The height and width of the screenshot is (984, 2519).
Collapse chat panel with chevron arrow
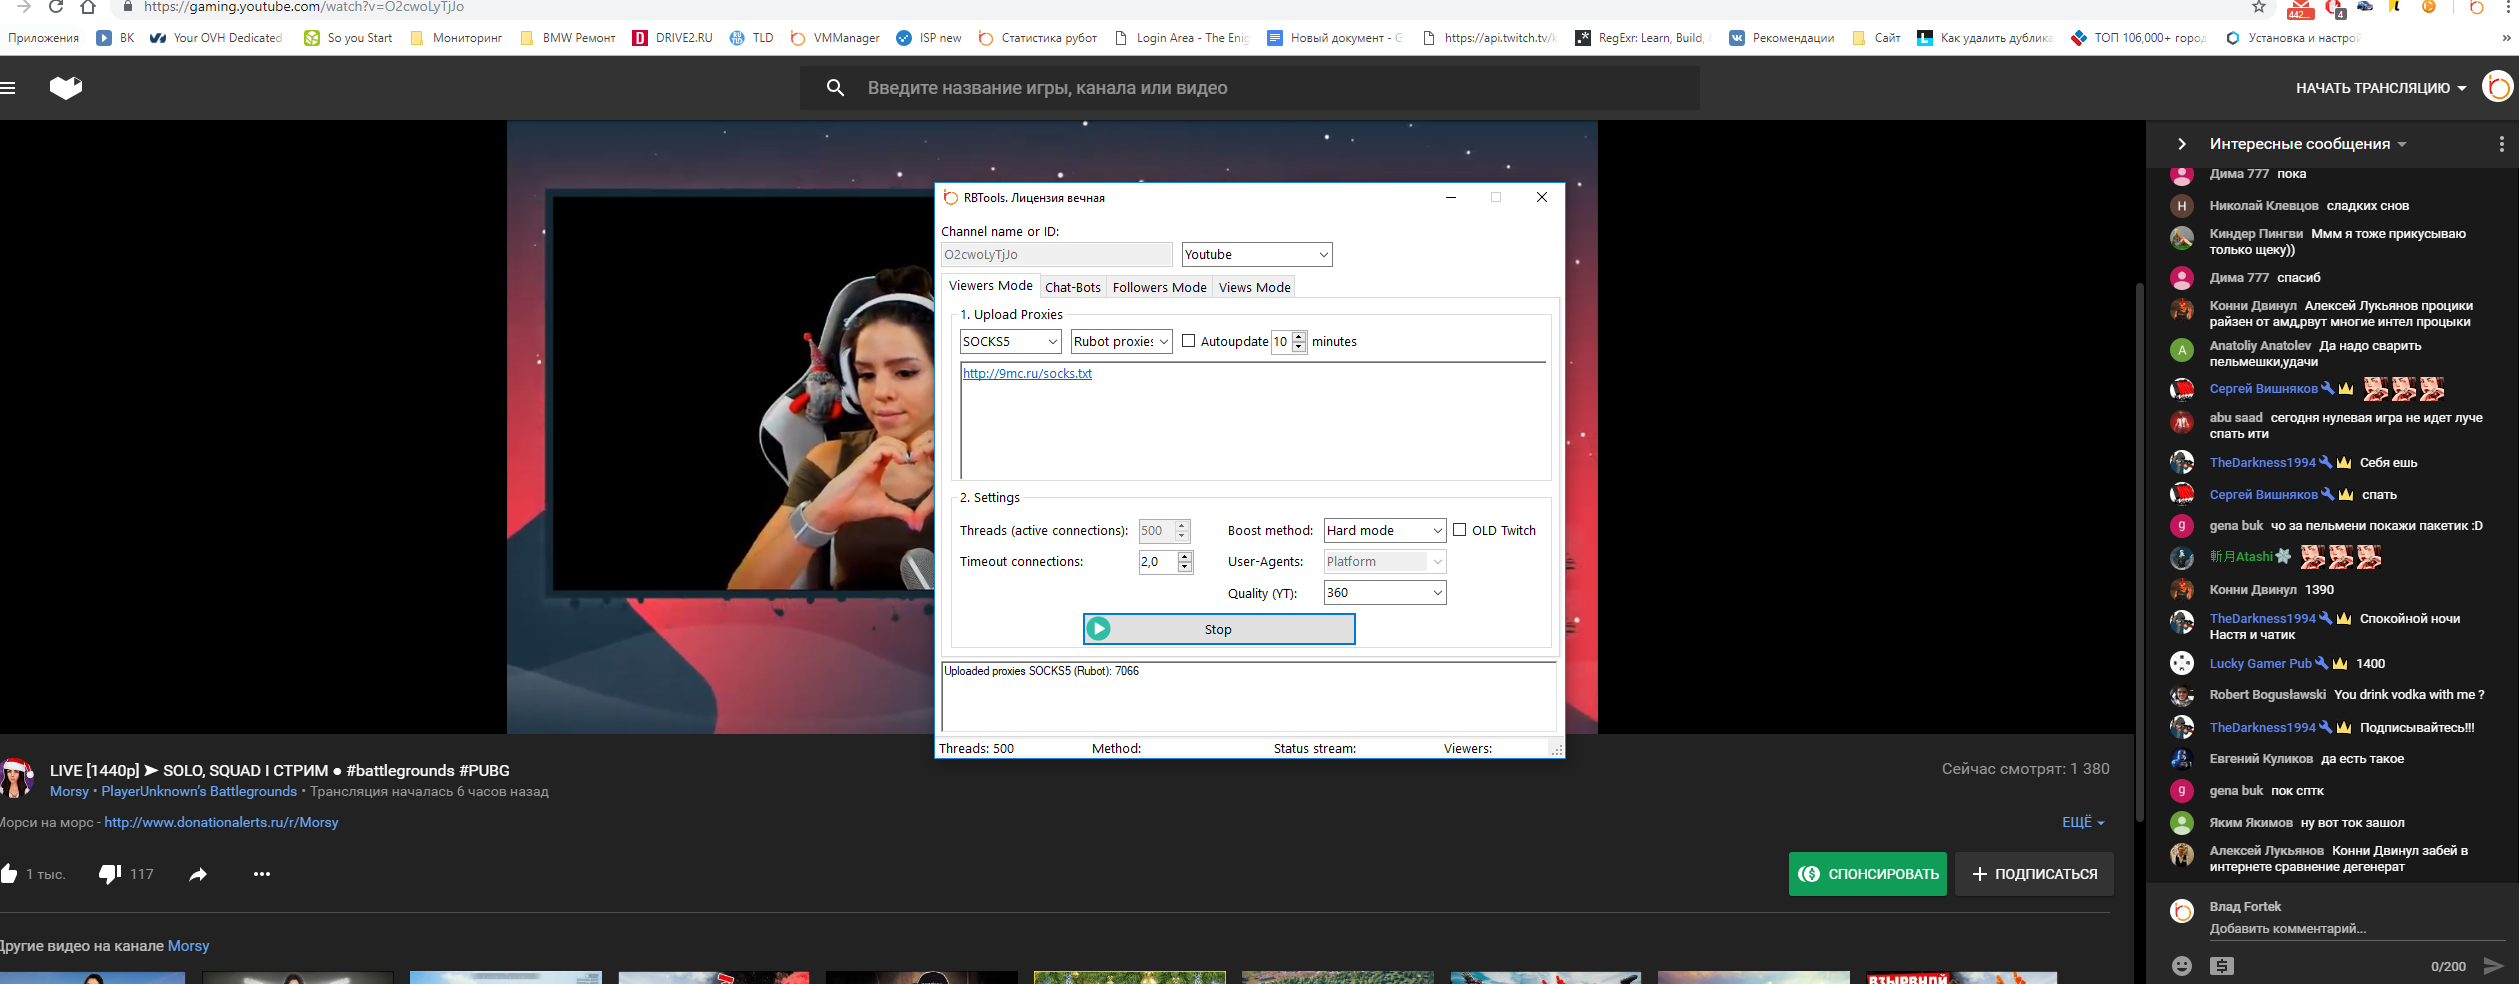point(2181,144)
